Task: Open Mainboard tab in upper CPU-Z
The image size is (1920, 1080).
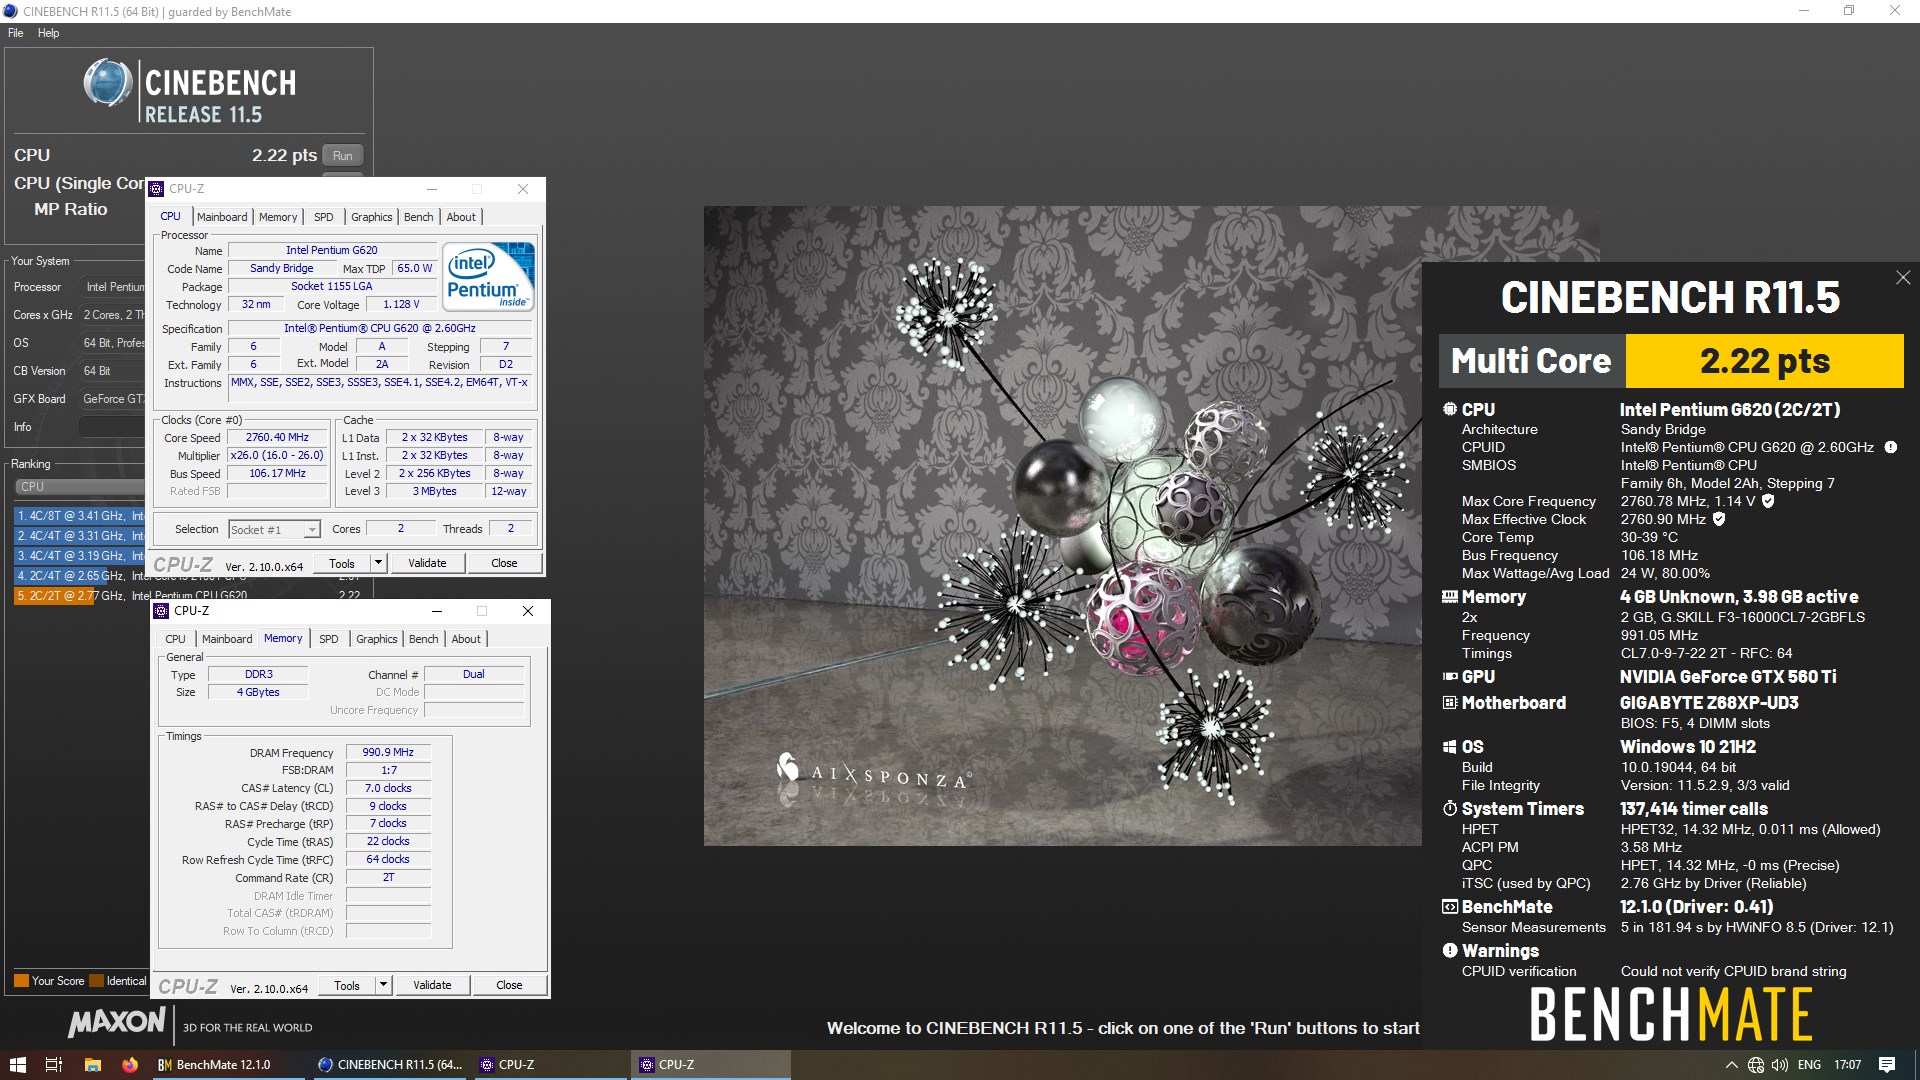Action: click(222, 217)
